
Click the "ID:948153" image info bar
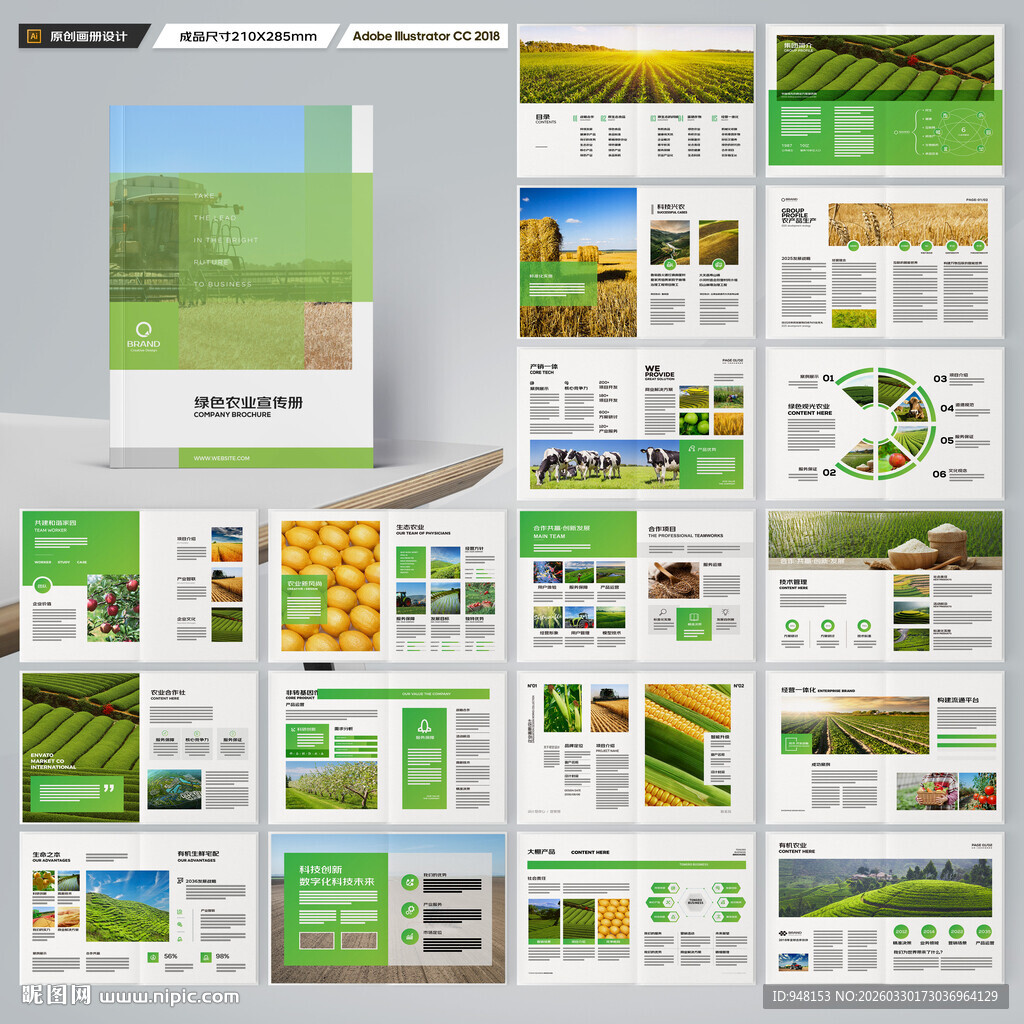[885, 996]
